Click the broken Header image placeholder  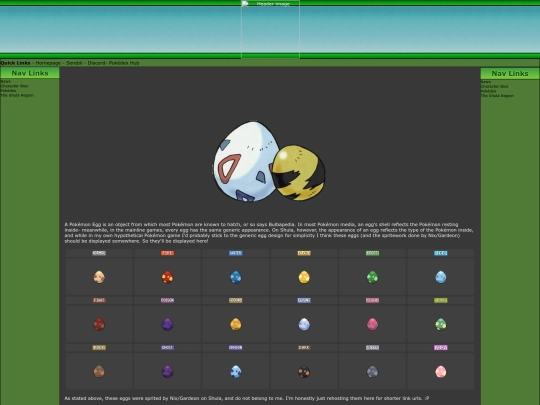coord(270,29)
